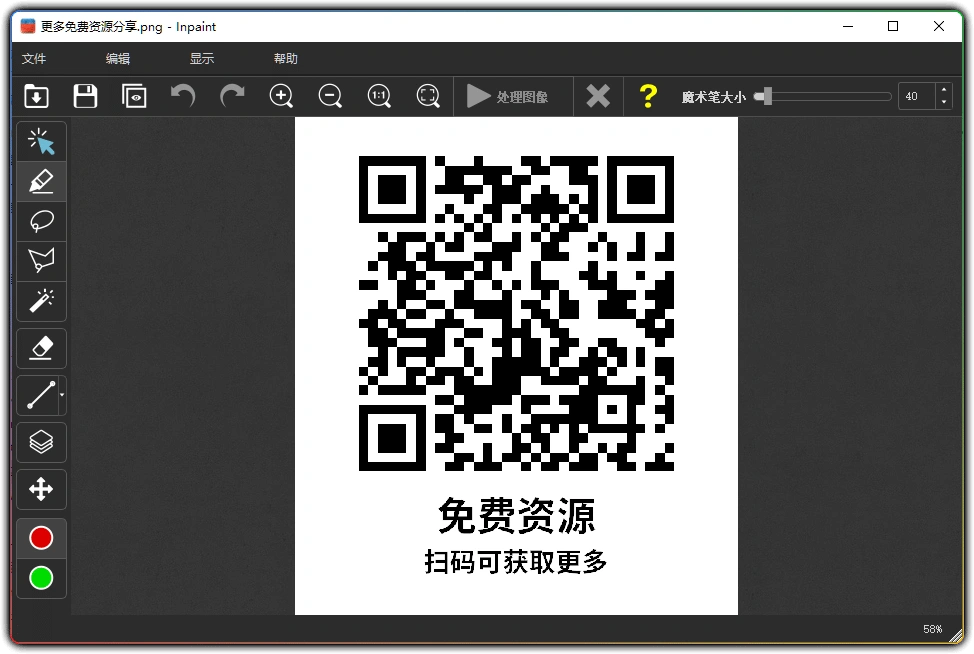Select the Move/pan tool

pos(41,489)
